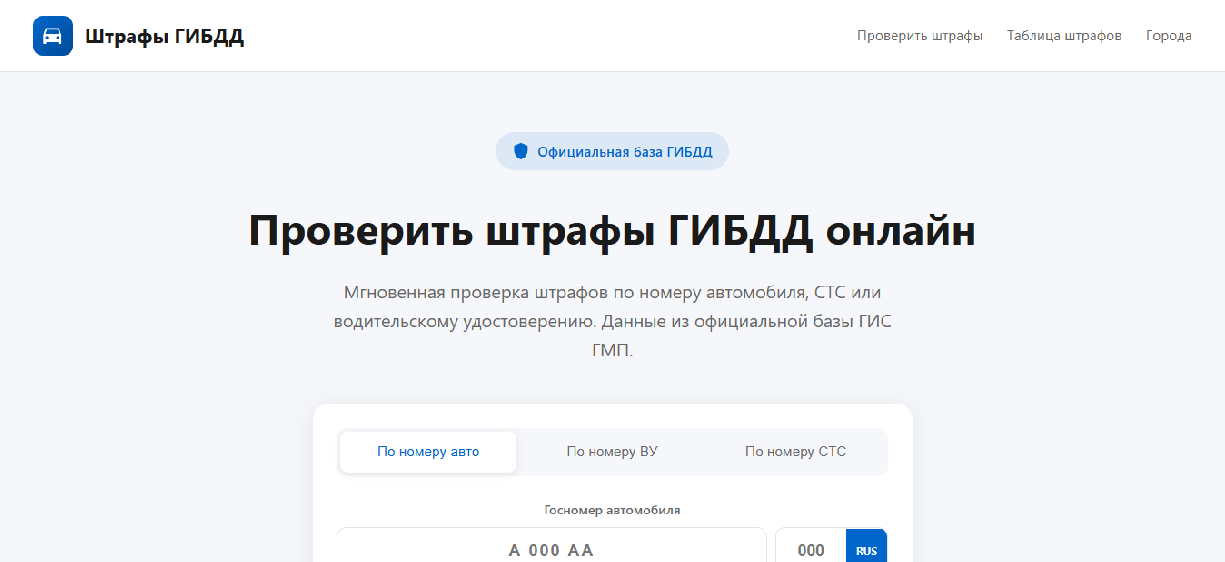
Task: Click the Госномер автомобиля label
Action: coord(612,510)
